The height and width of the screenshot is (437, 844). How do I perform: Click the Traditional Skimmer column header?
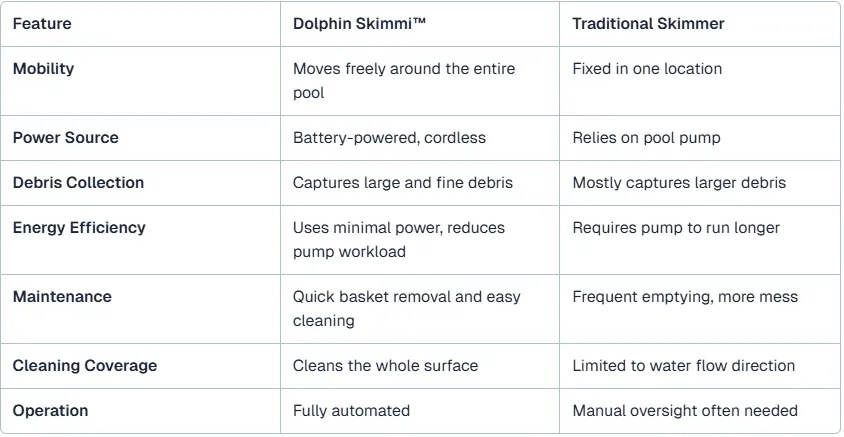click(648, 24)
